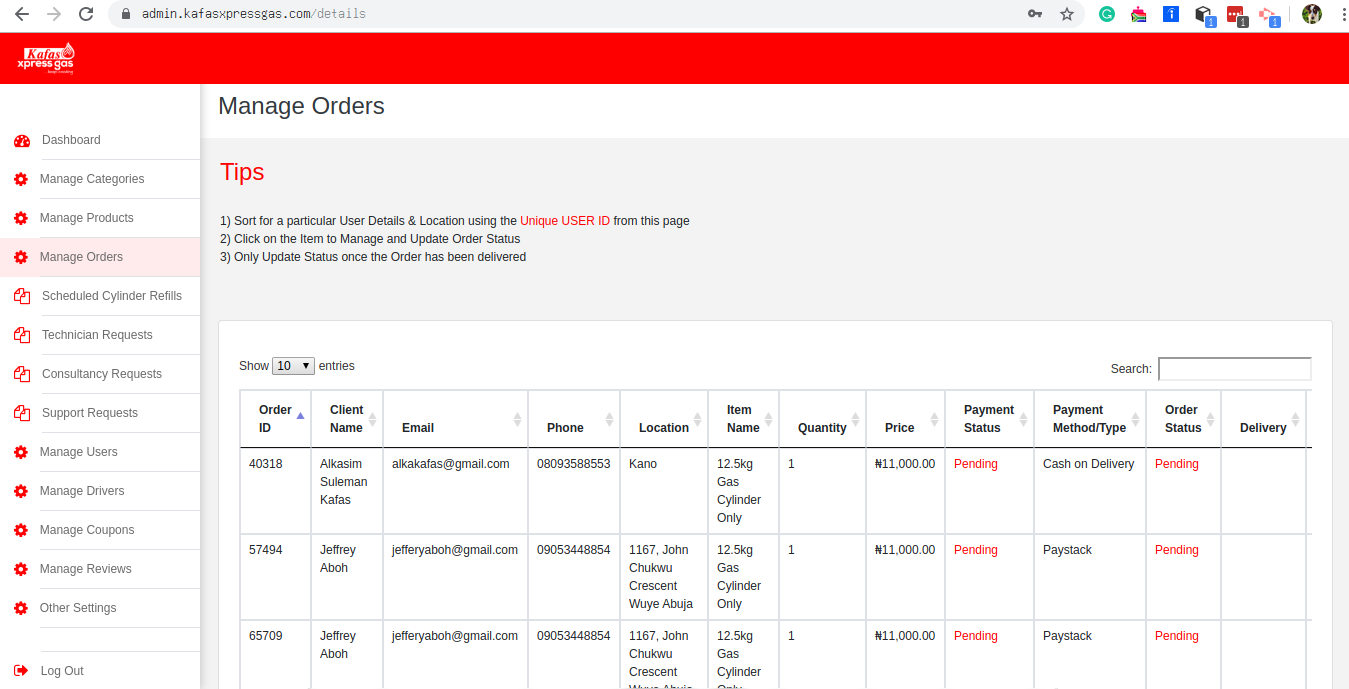Viewport: 1349px width, 689px height.
Task: Select Manage Coupons menu item
Action: [x=86, y=530]
